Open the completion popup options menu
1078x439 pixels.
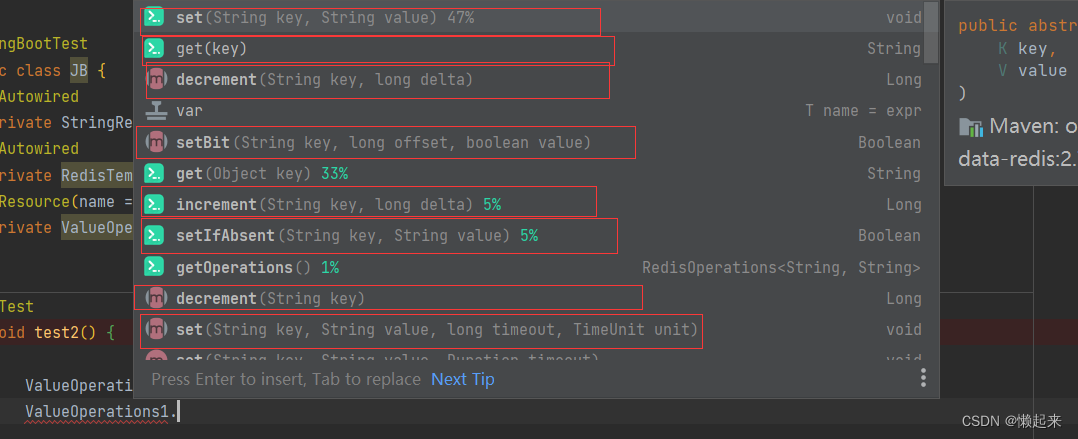pyautogui.click(x=923, y=378)
